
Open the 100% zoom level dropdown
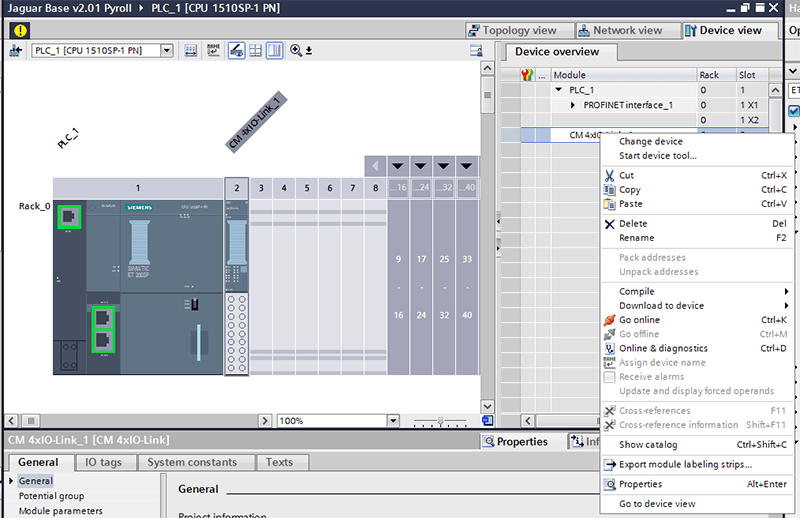coord(393,421)
